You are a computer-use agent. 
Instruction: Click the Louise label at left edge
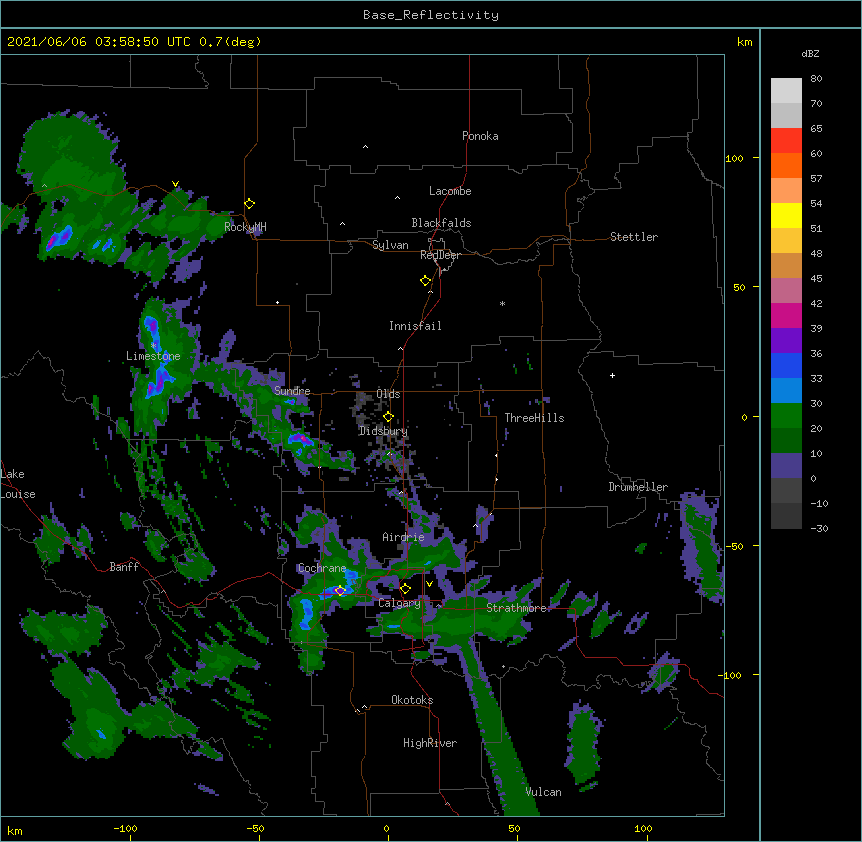point(18,494)
